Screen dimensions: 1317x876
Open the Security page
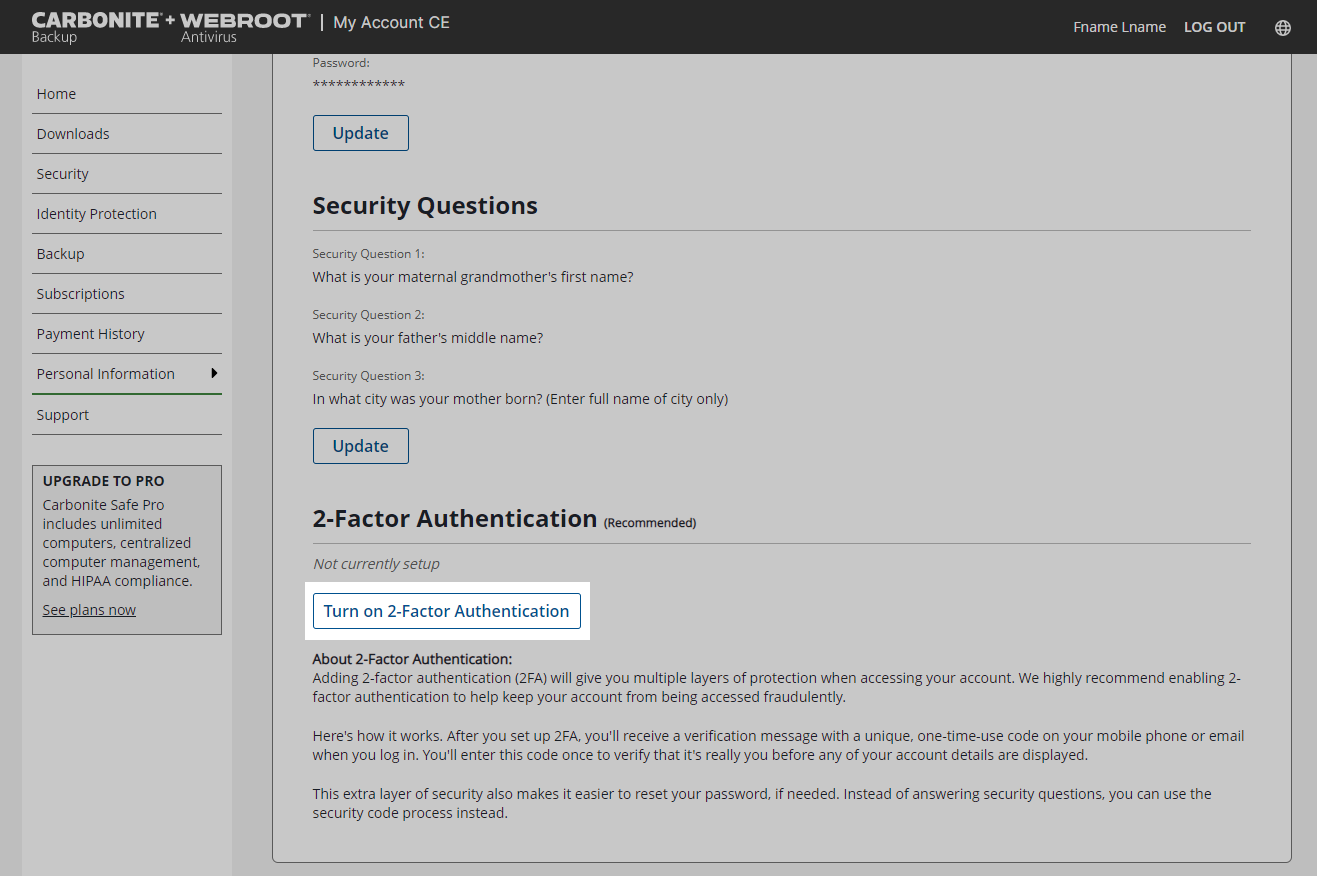[62, 173]
